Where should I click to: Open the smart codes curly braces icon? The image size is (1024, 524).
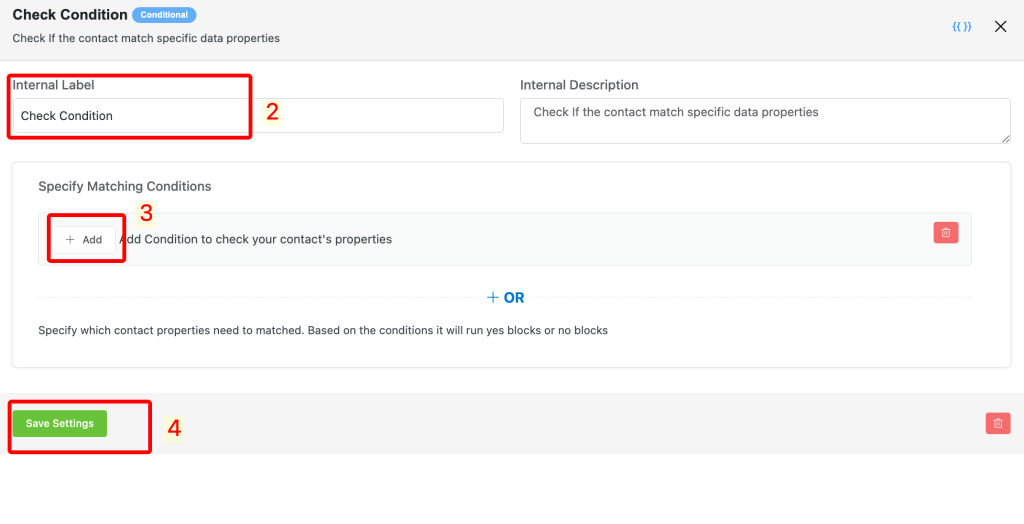[x=961, y=27]
